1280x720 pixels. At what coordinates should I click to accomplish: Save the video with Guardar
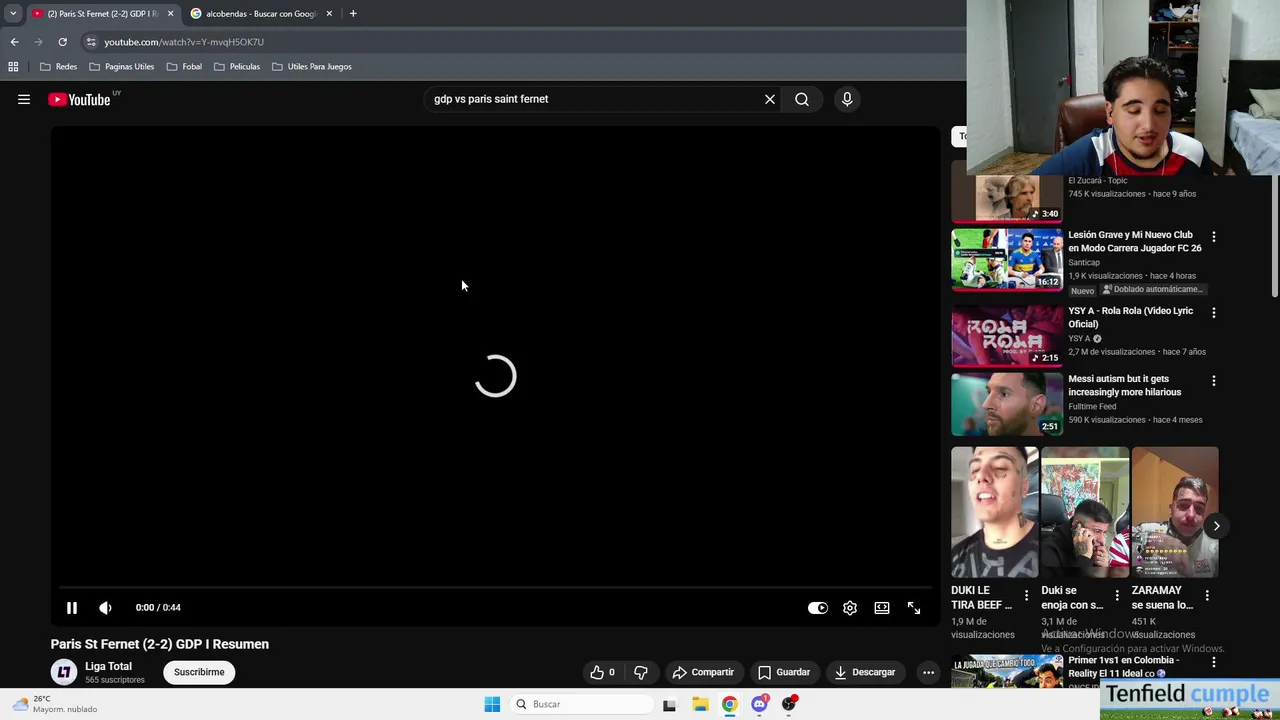784,672
